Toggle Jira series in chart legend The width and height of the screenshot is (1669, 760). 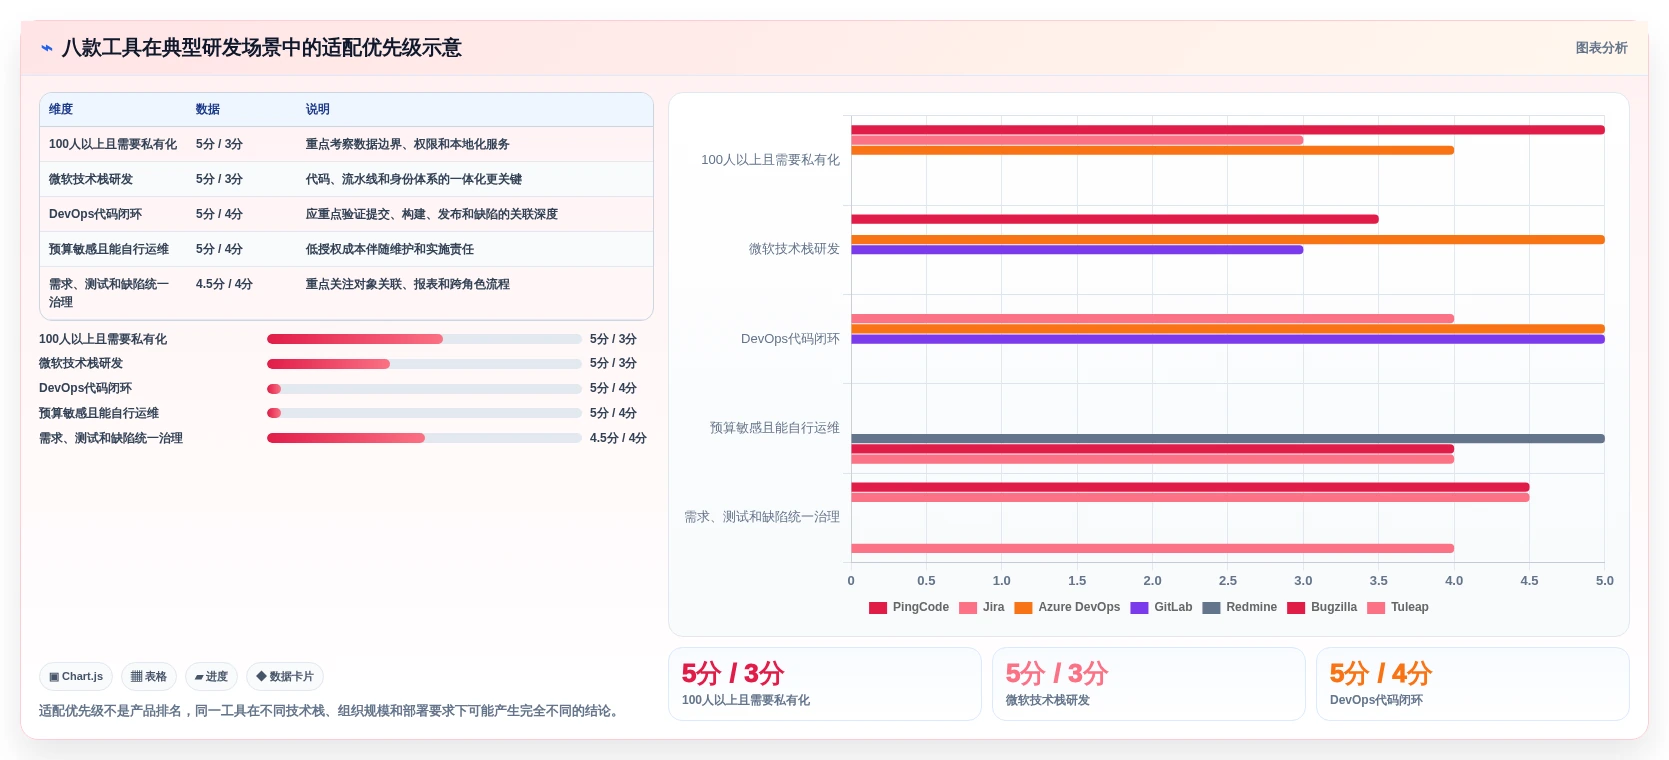point(982,607)
